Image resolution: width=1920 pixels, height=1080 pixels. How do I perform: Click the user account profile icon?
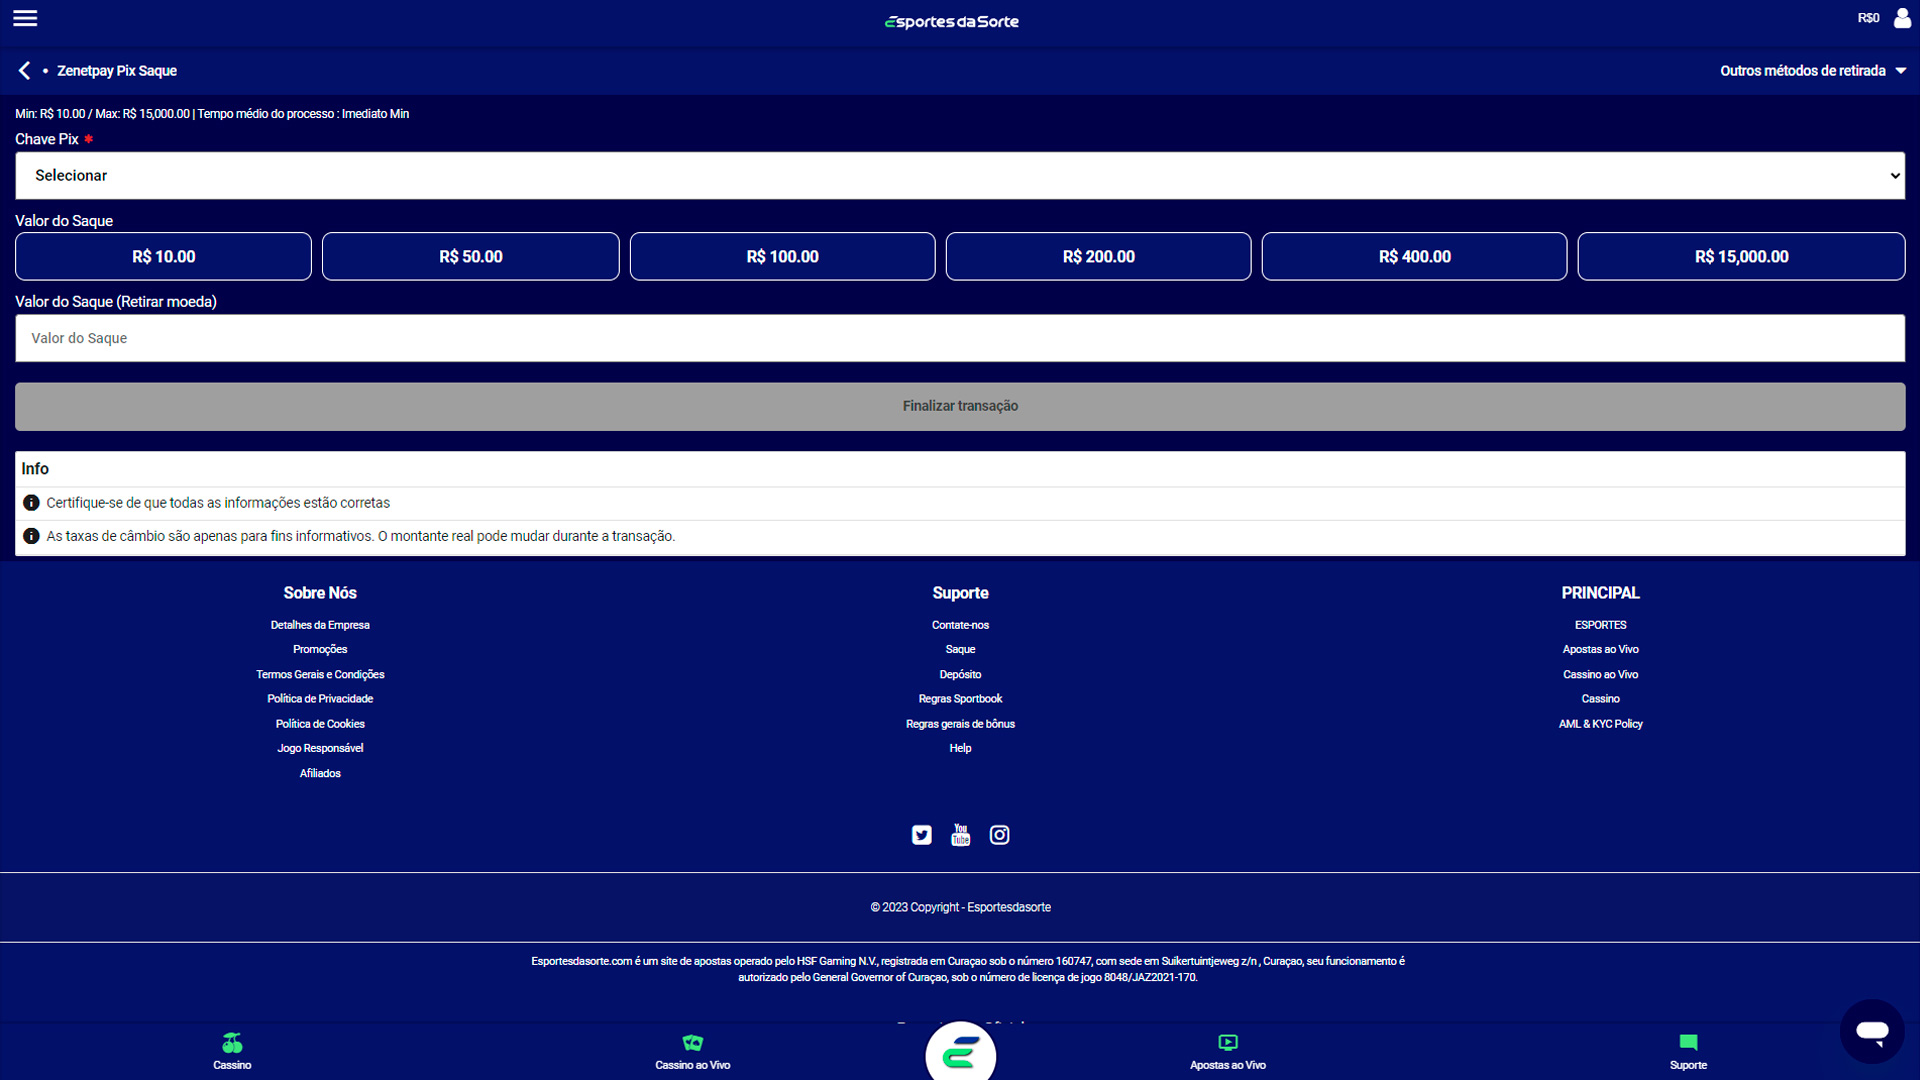1902,18
